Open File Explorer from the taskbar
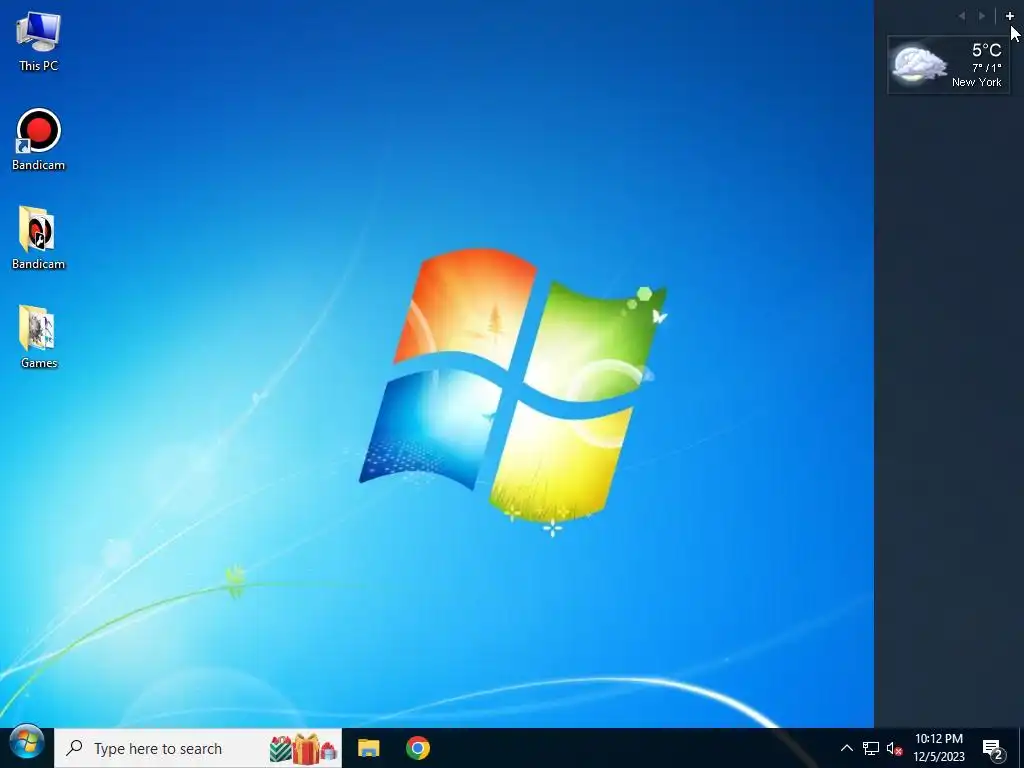Image resolution: width=1024 pixels, height=768 pixels. click(x=368, y=748)
